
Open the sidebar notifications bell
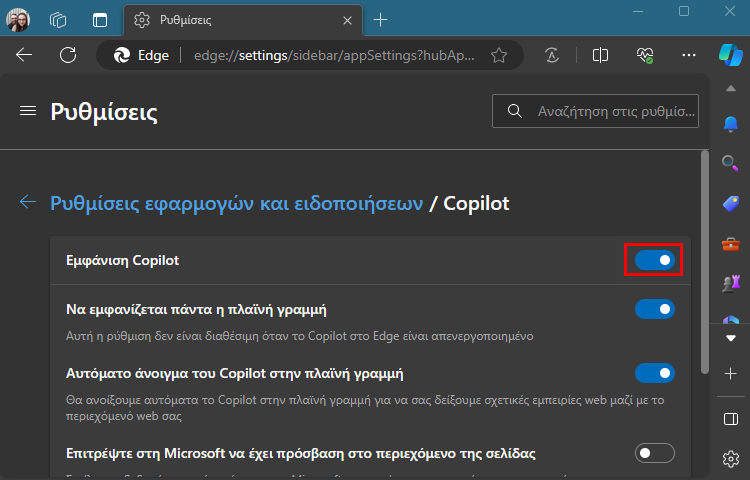[x=730, y=124]
